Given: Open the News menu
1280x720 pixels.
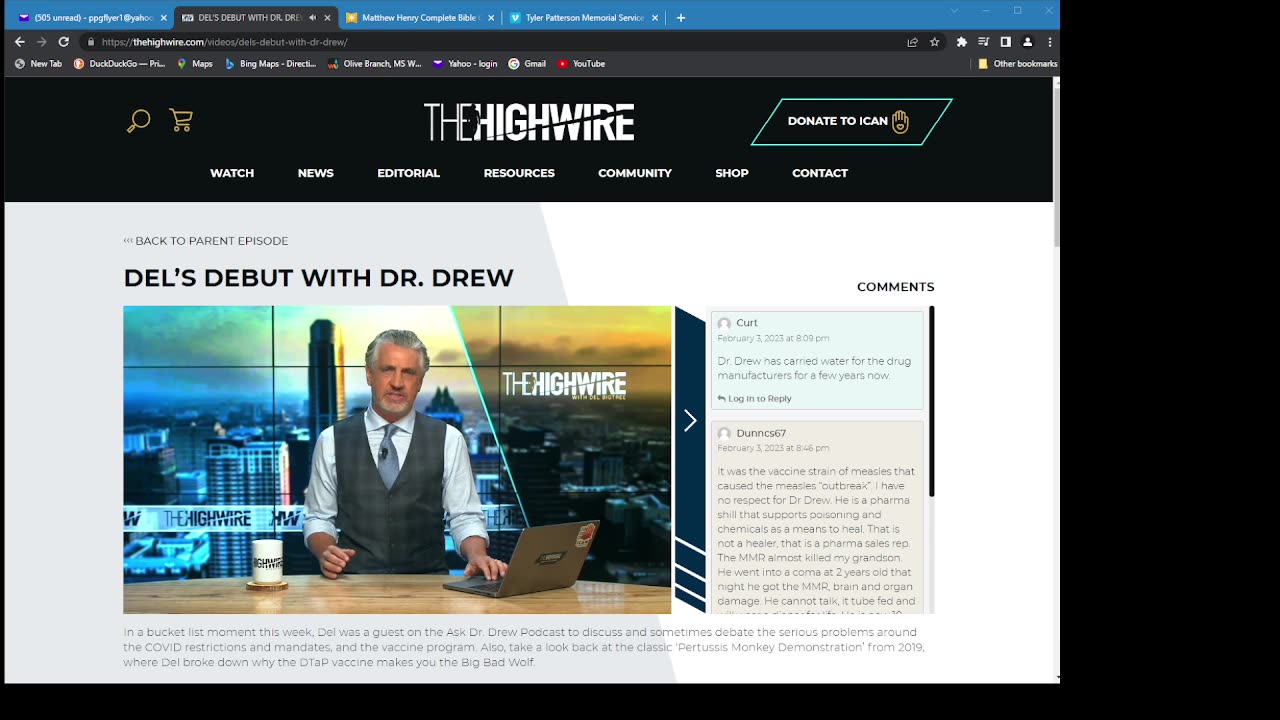Looking at the screenshot, I should pyautogui.click(x=316, y=173).
